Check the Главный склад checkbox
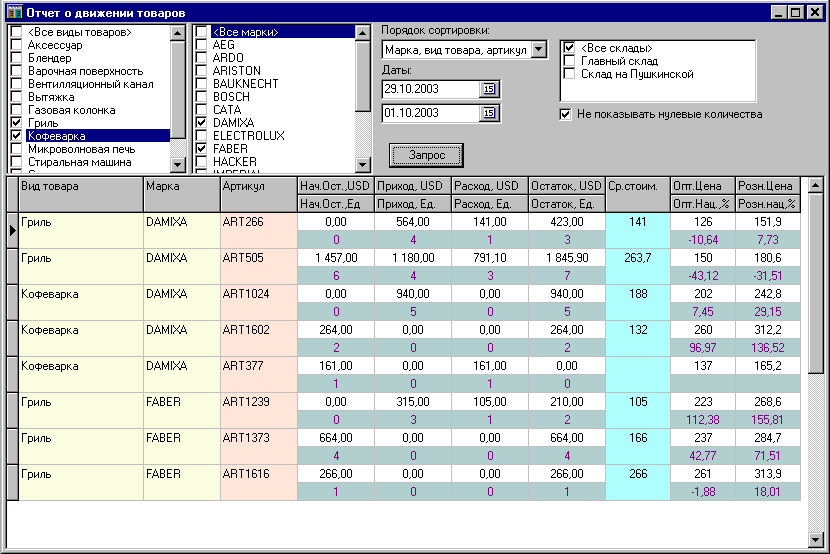Image resolution: width=830 pixels, height=554 pixels. click(569, 61)
